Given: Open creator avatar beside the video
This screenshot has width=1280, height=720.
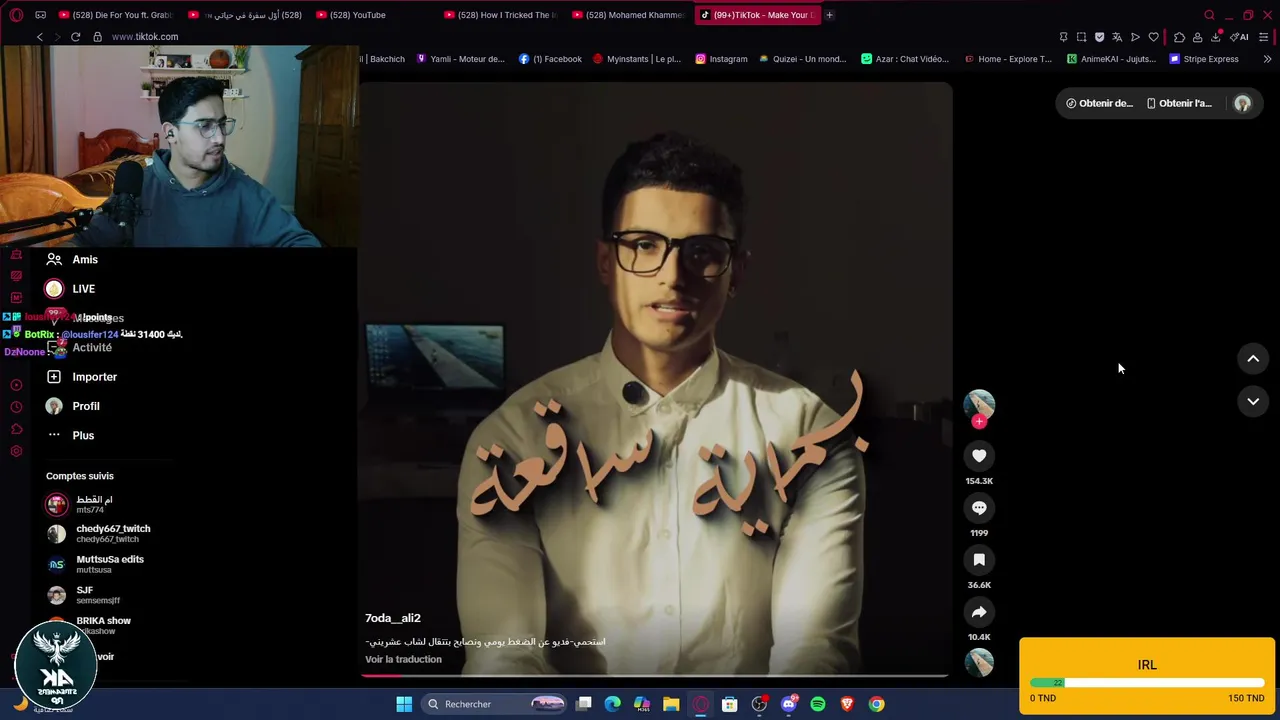Looking at the screenshot, I should point(979,404).
